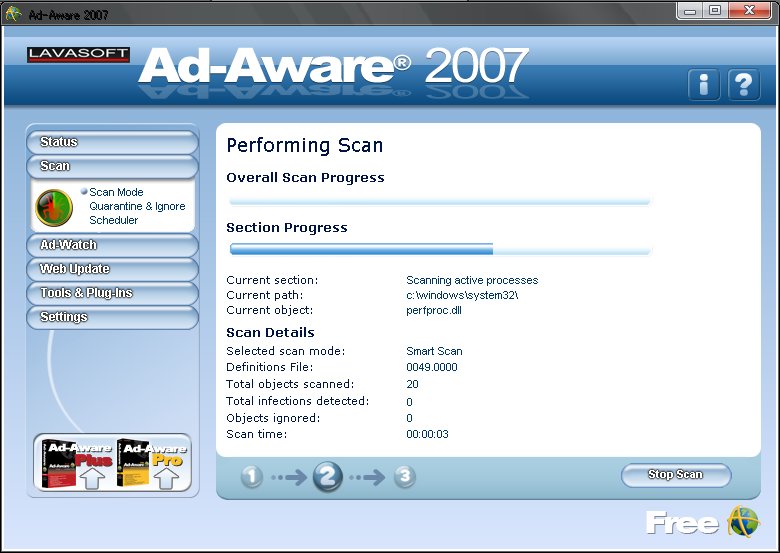Screen dimensions: 780x553
Task: Click the Section Progress bar
Action: point(440,249)
